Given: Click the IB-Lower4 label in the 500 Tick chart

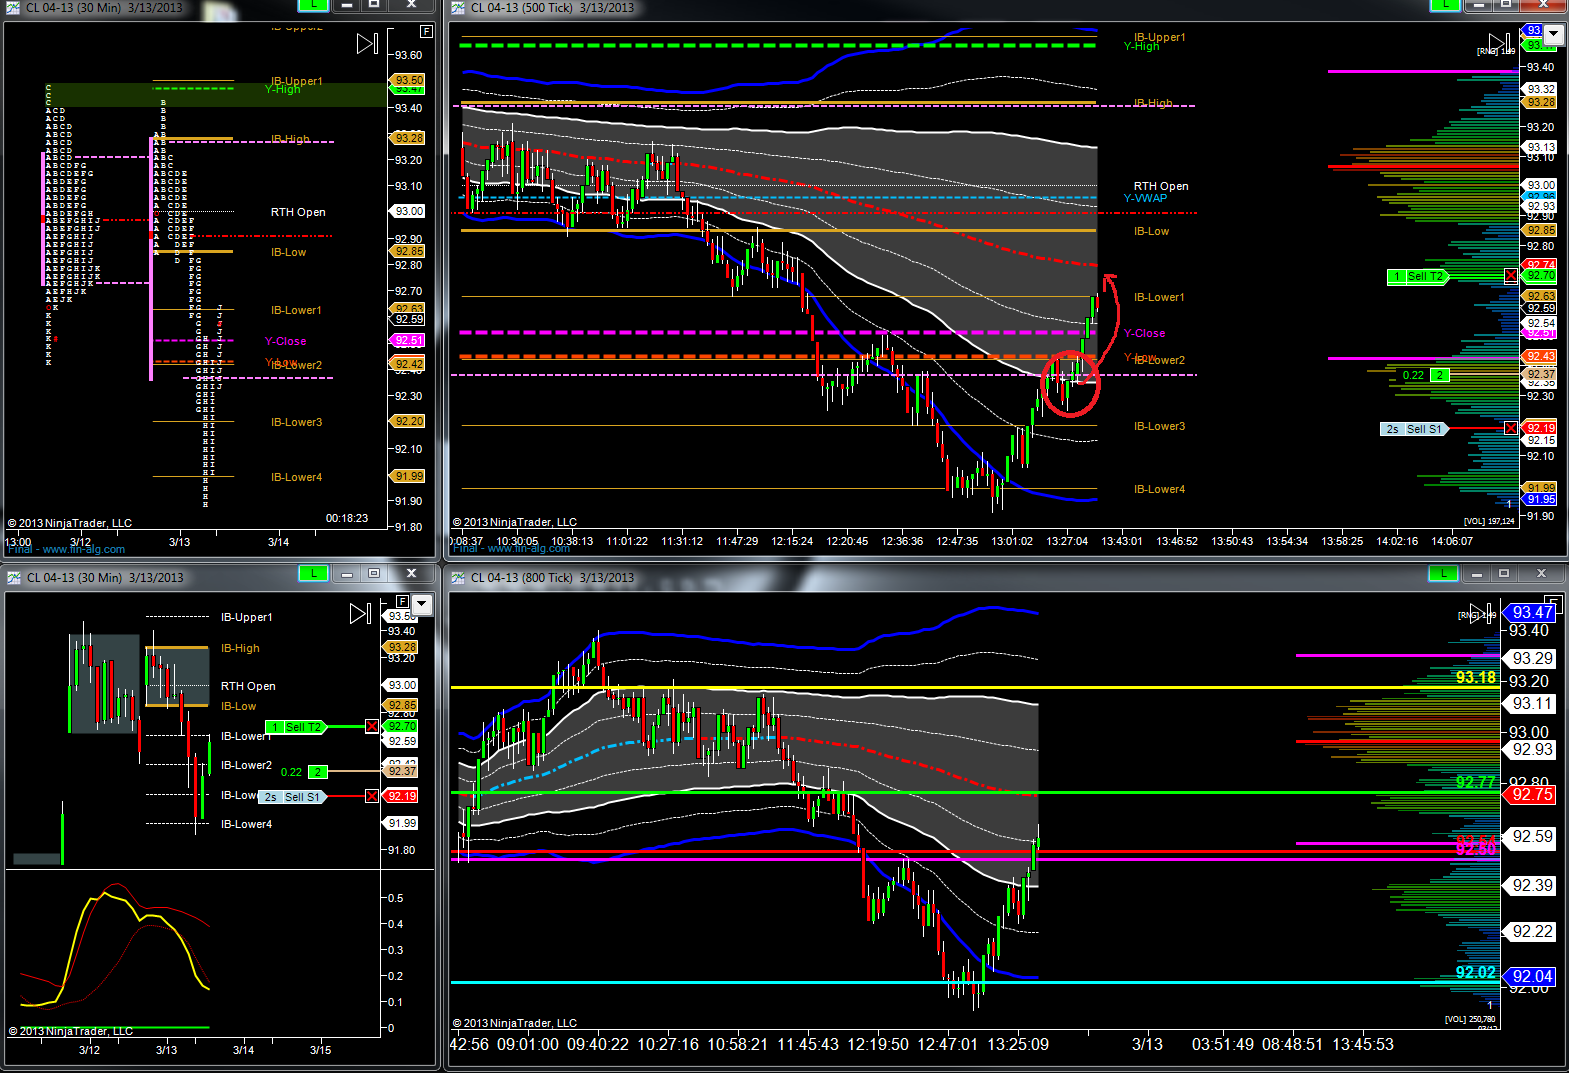Looking at the screenshot, I should pos(1159,489).
